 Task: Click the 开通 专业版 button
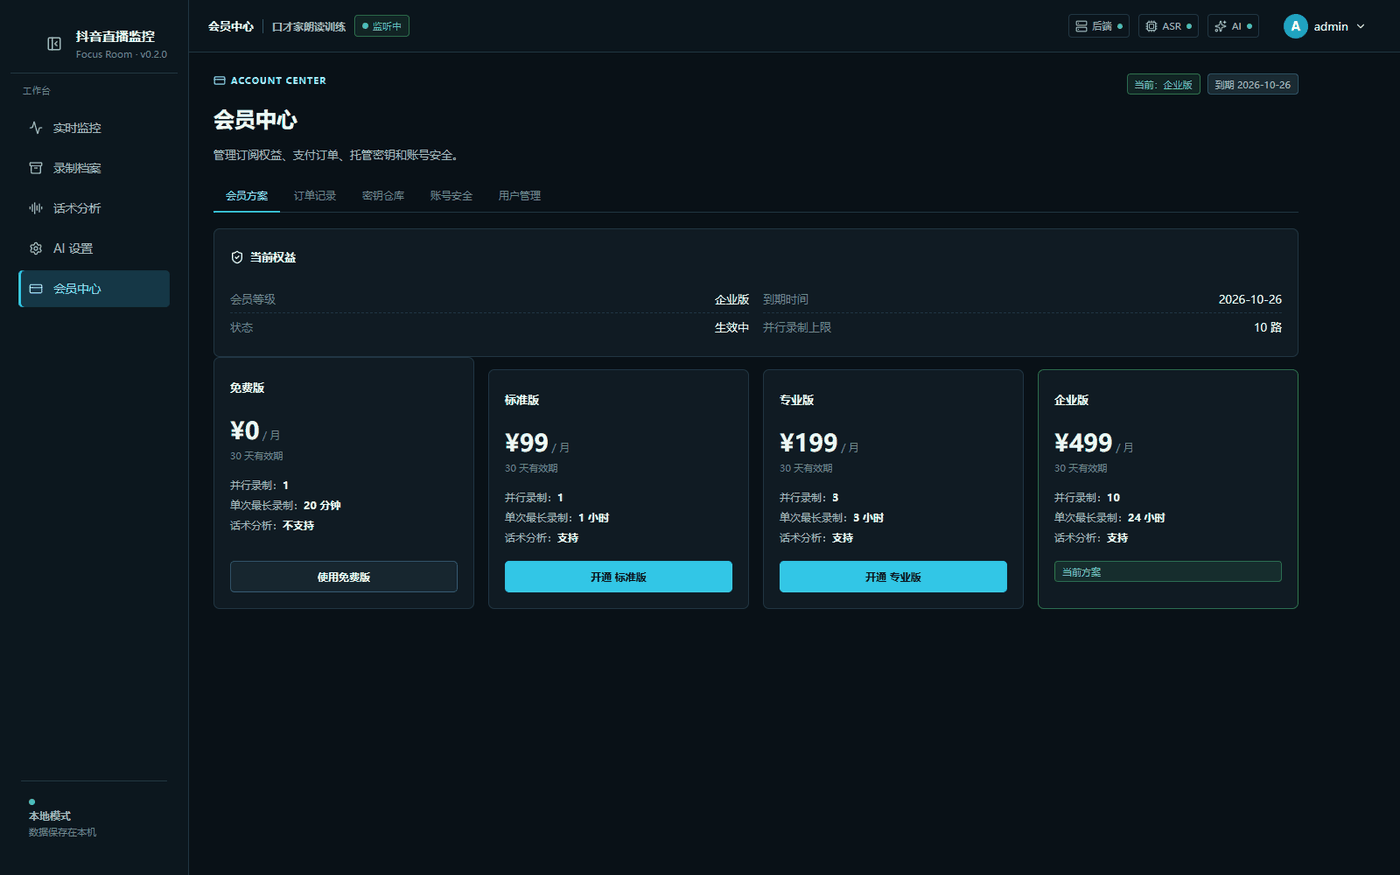coord(893,577)
